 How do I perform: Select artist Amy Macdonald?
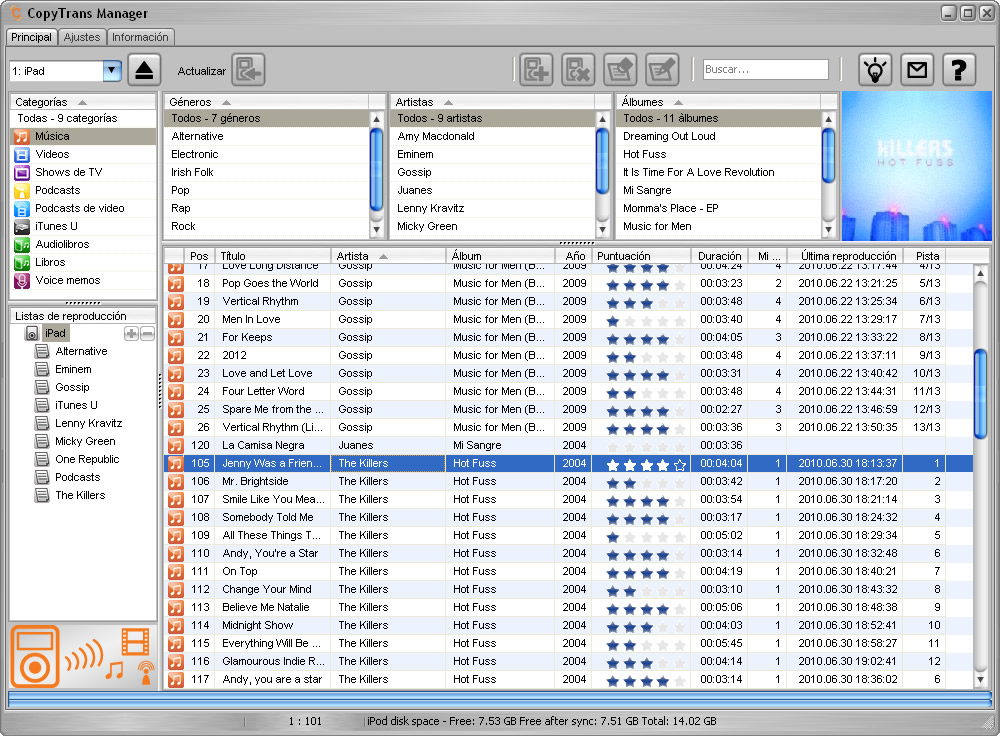[x=492, y=136]
